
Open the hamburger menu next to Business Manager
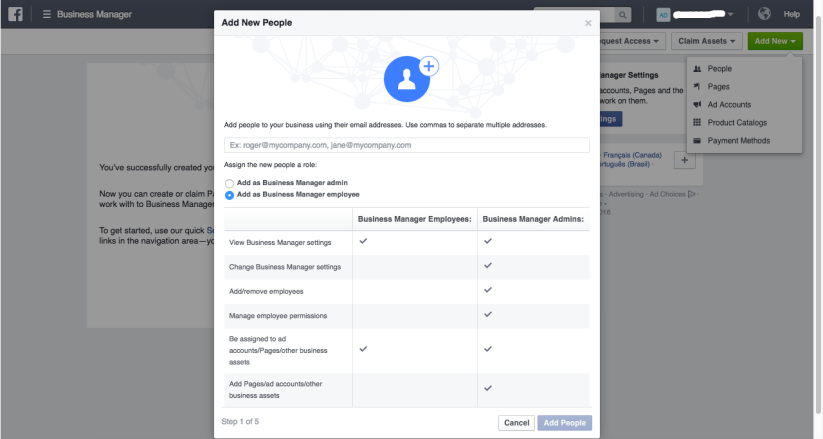(x=46, y=15)
